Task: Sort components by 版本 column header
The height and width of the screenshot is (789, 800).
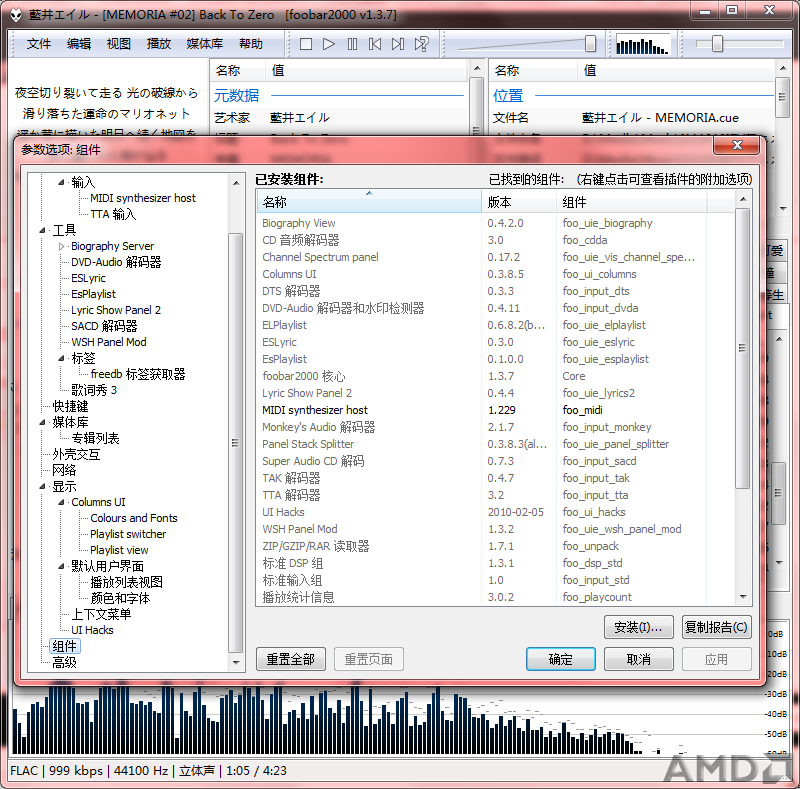Action: point(518,202)
